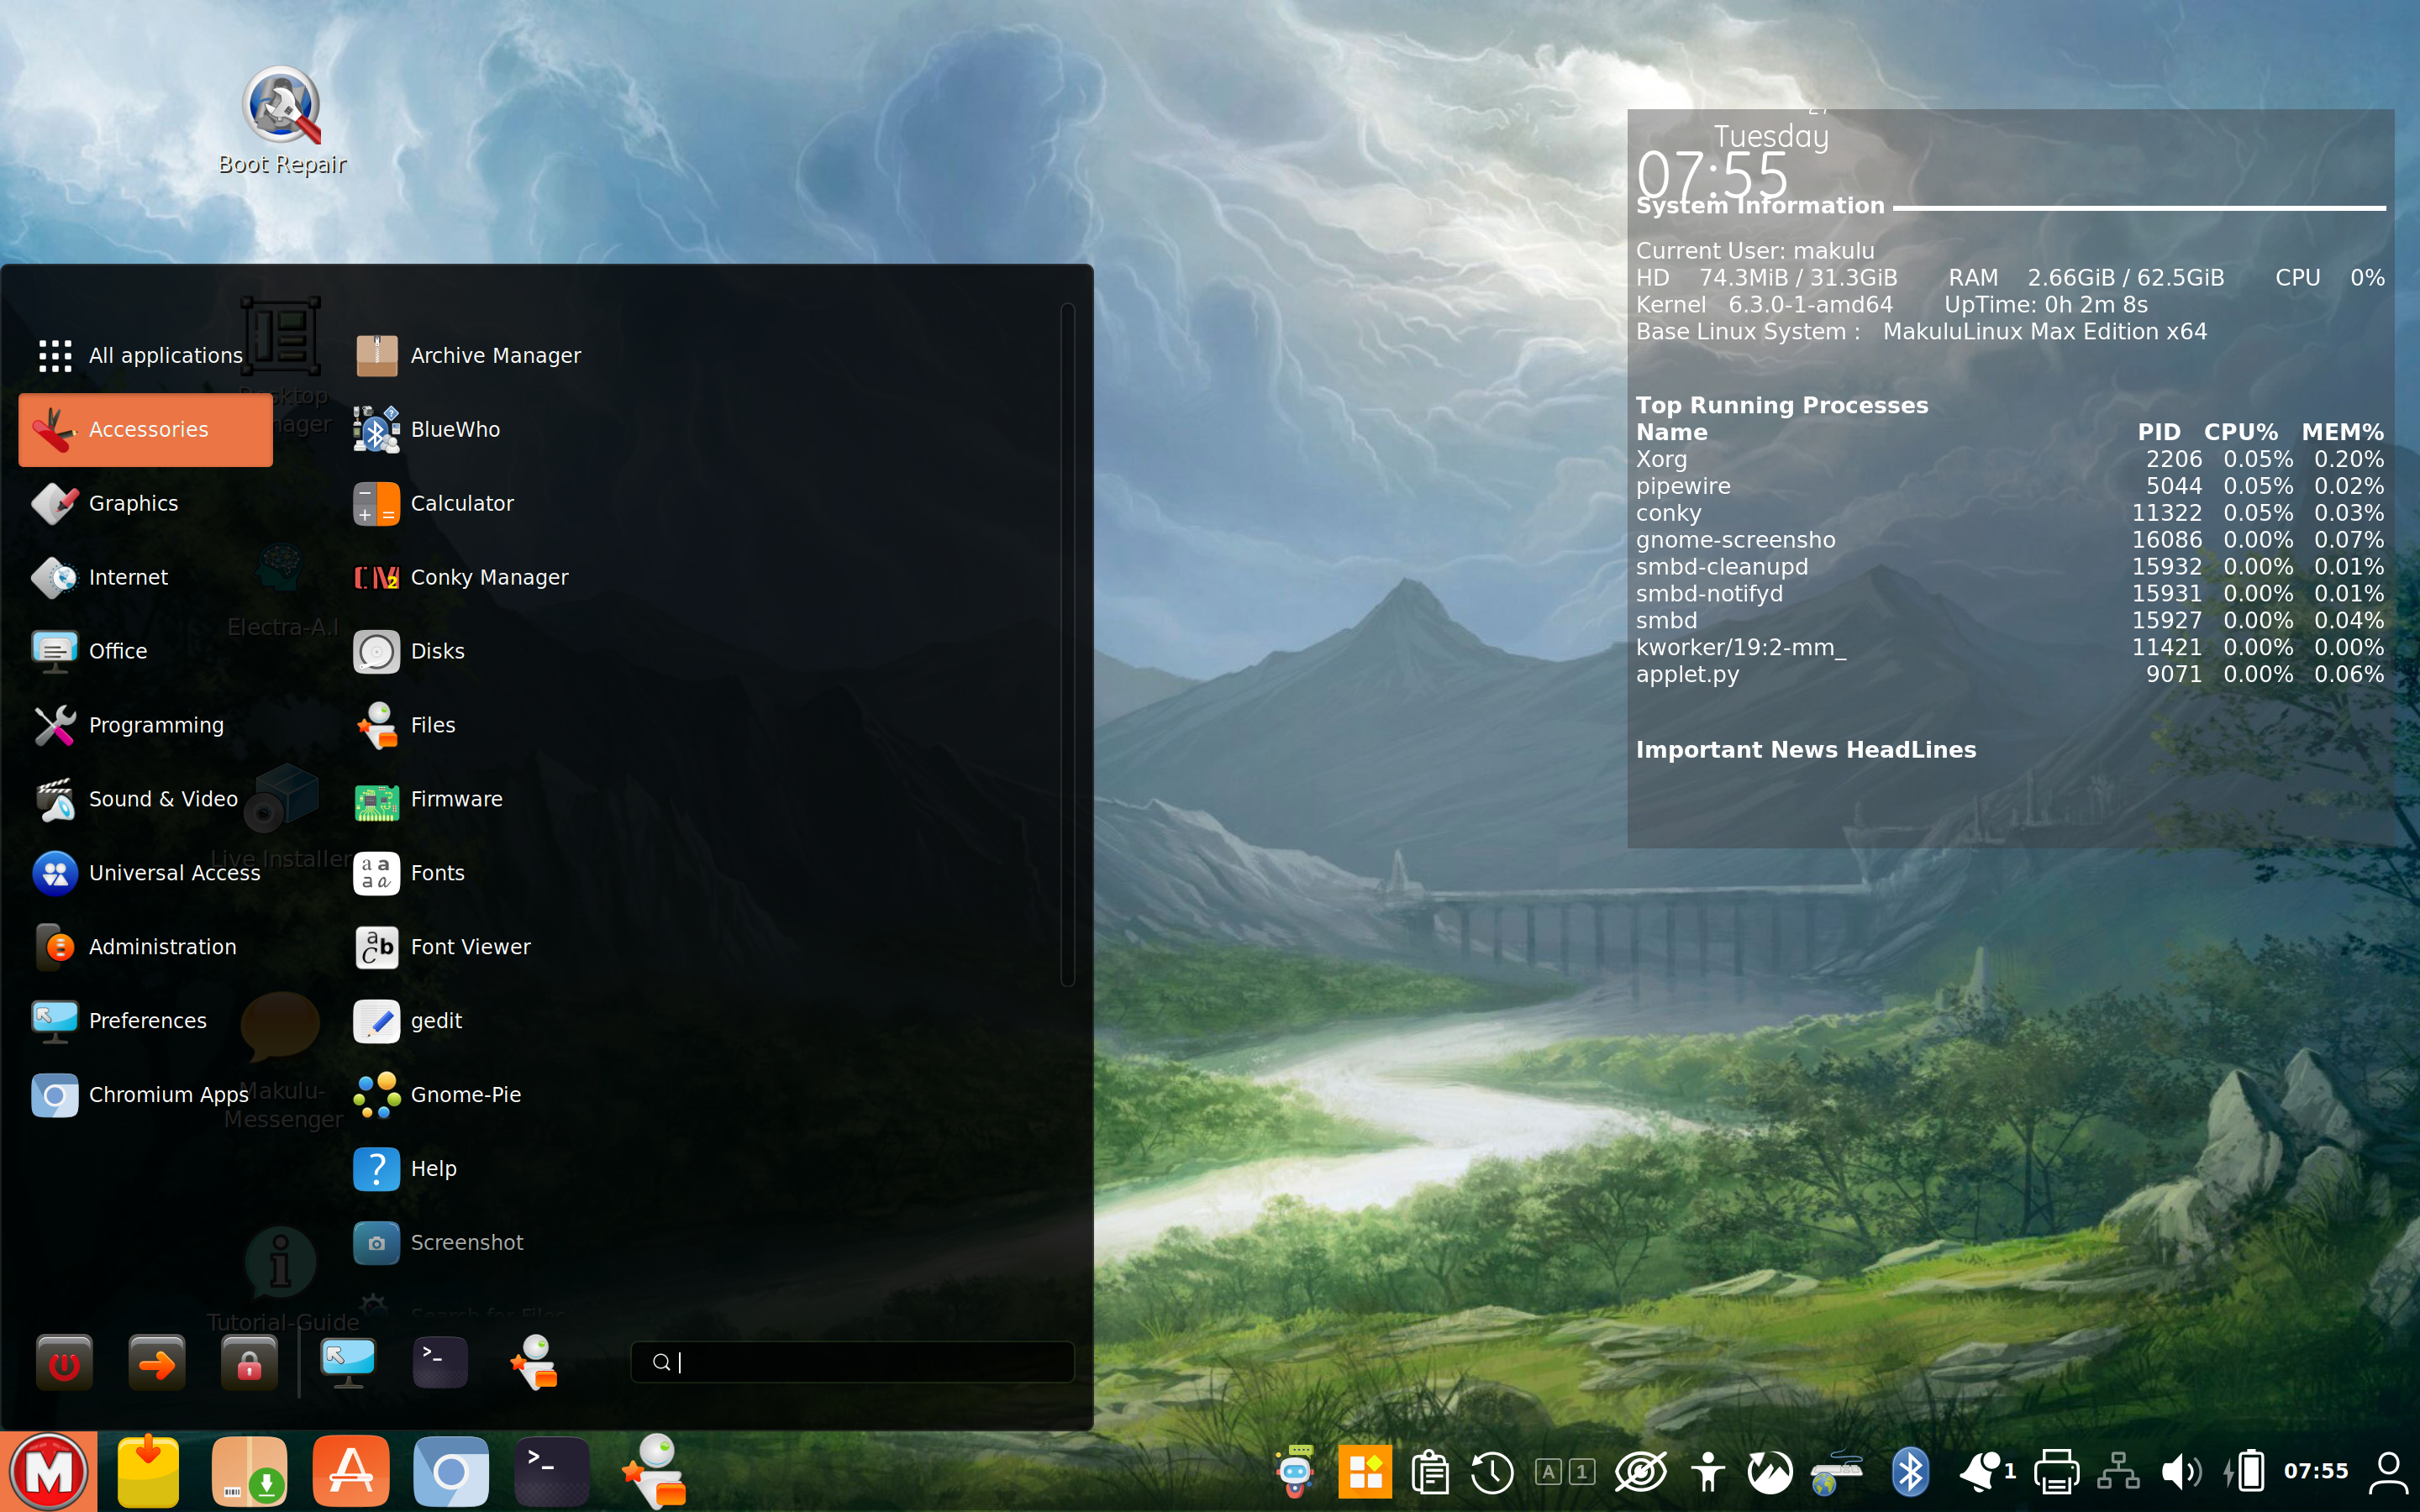Open the clipboard manager tray icon
Viewport: 2420px width, 1512px height.
click(x=1430, y=1471)
